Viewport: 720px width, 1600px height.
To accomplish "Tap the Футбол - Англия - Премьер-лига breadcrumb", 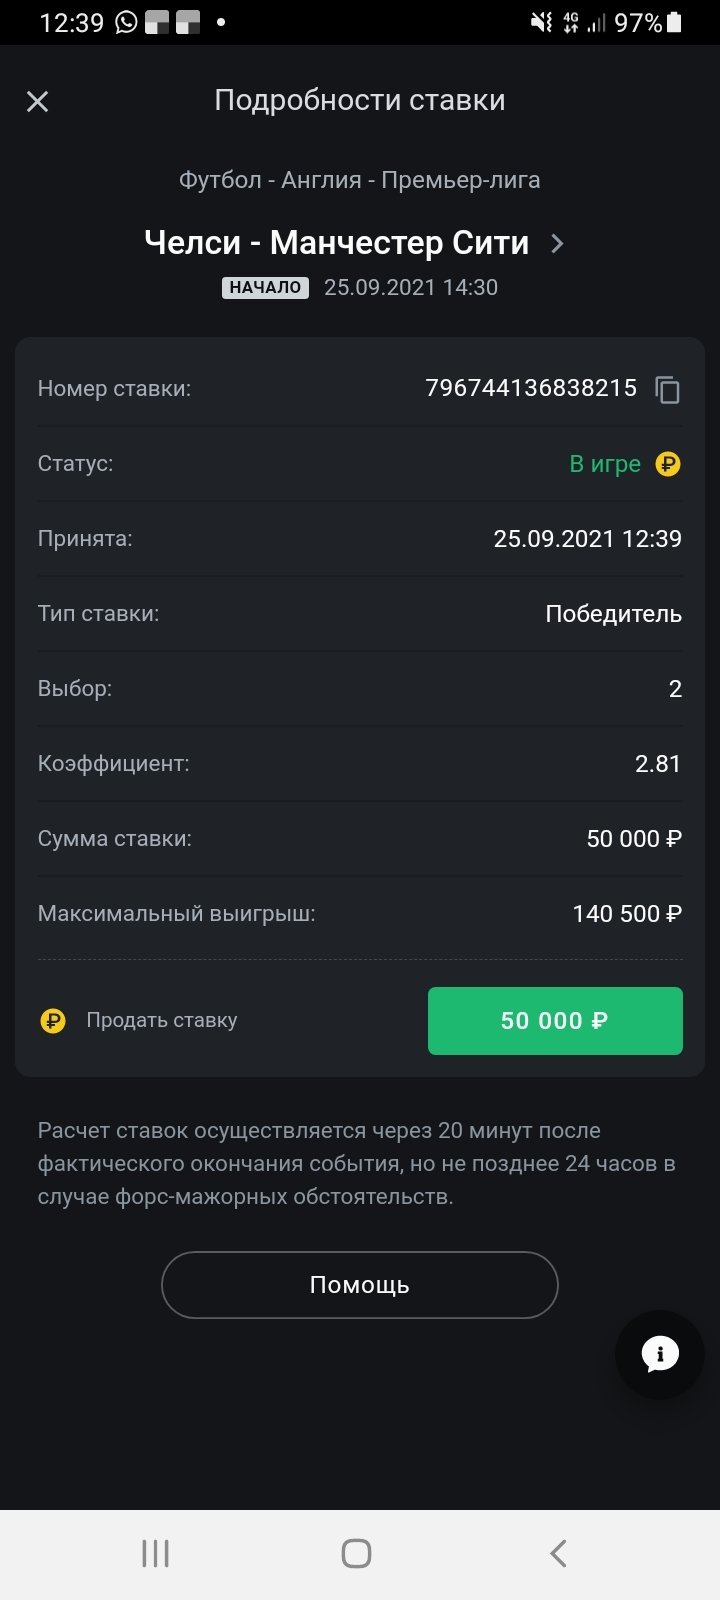I will (359, 180).
